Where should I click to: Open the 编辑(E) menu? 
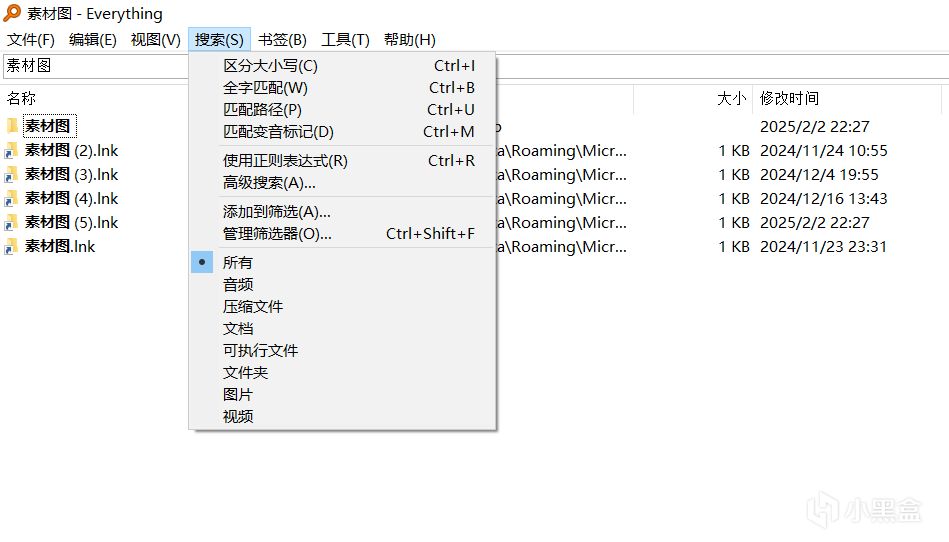pyautogui.click(x=93, y=40)
